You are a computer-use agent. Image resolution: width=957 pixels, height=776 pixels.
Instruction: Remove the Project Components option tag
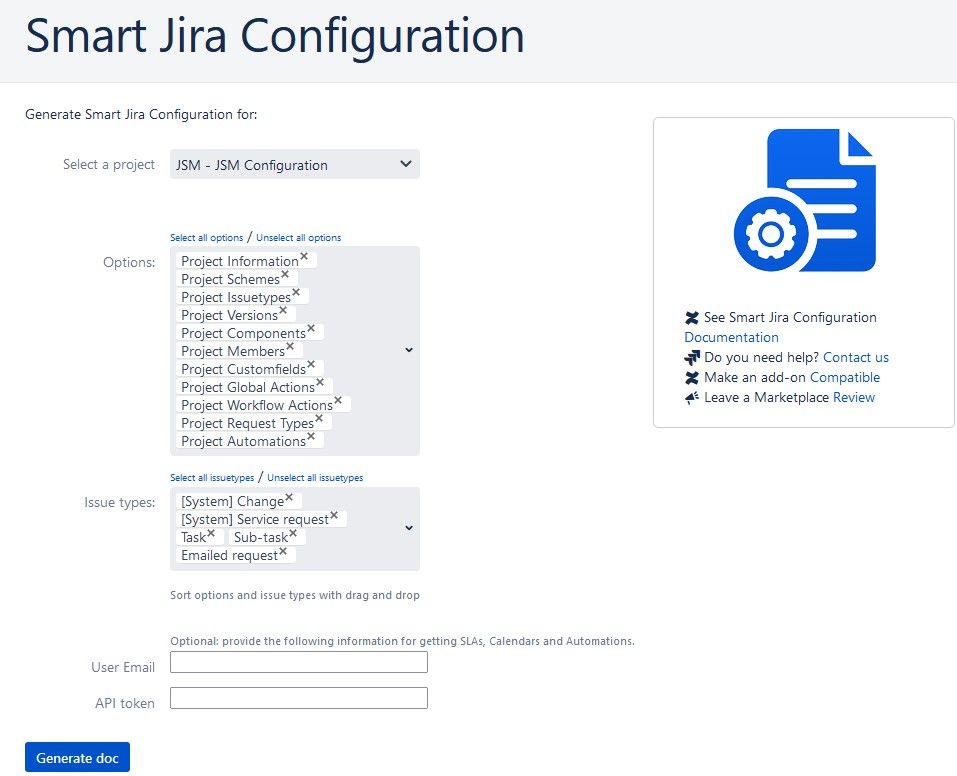click(311, 328)
